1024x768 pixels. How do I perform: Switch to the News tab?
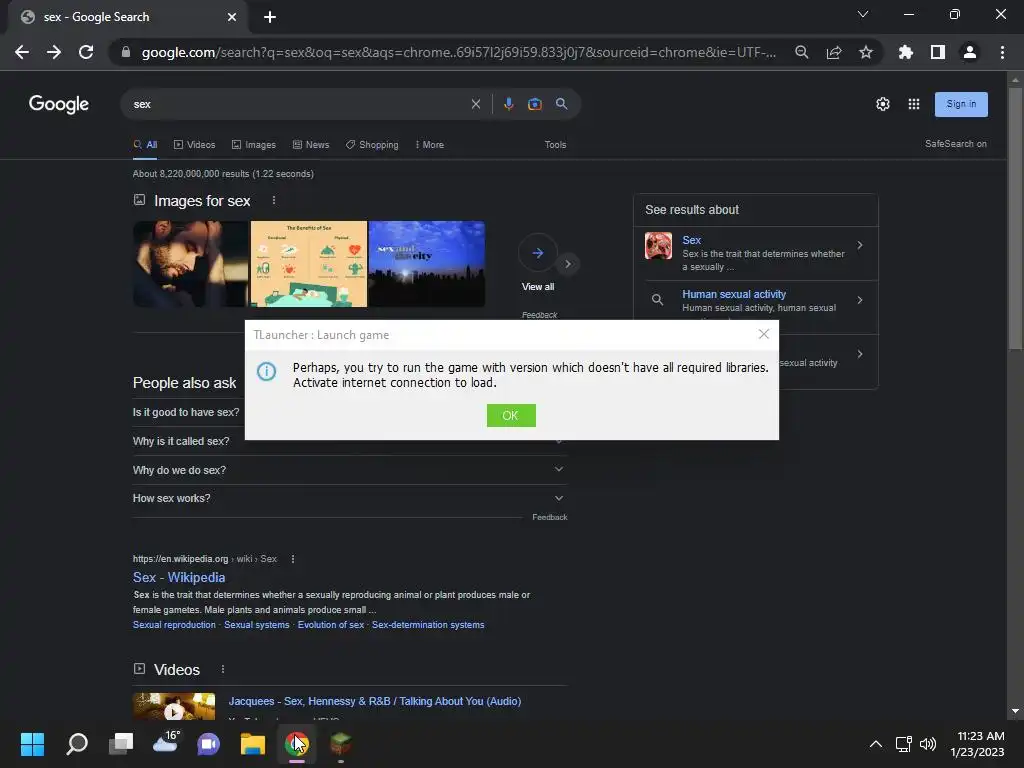[x=311, y=145]
